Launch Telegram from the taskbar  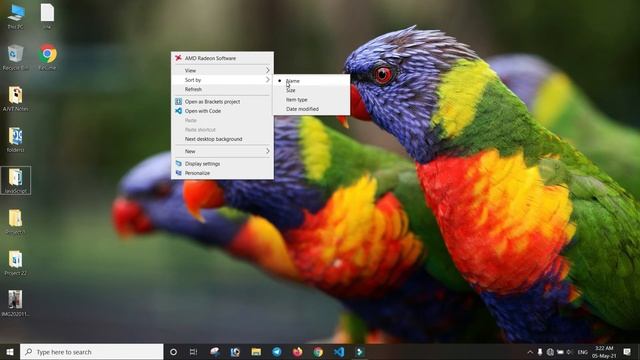point(277,352)
